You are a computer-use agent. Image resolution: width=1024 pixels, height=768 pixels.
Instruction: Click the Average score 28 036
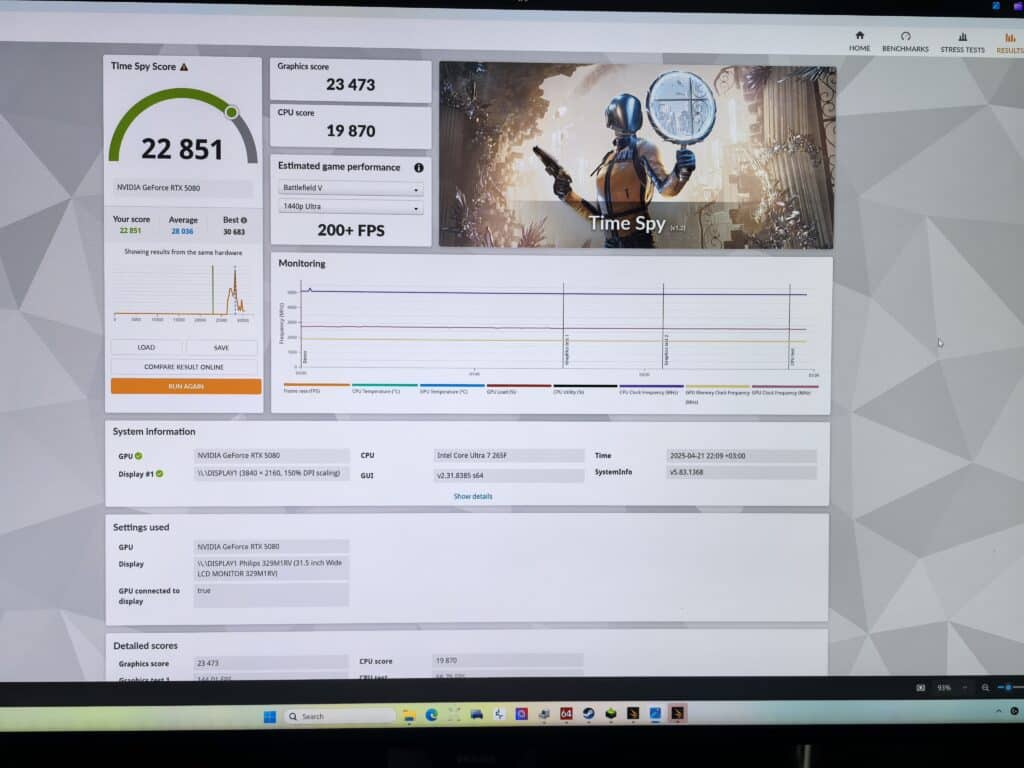click(182, 231)
